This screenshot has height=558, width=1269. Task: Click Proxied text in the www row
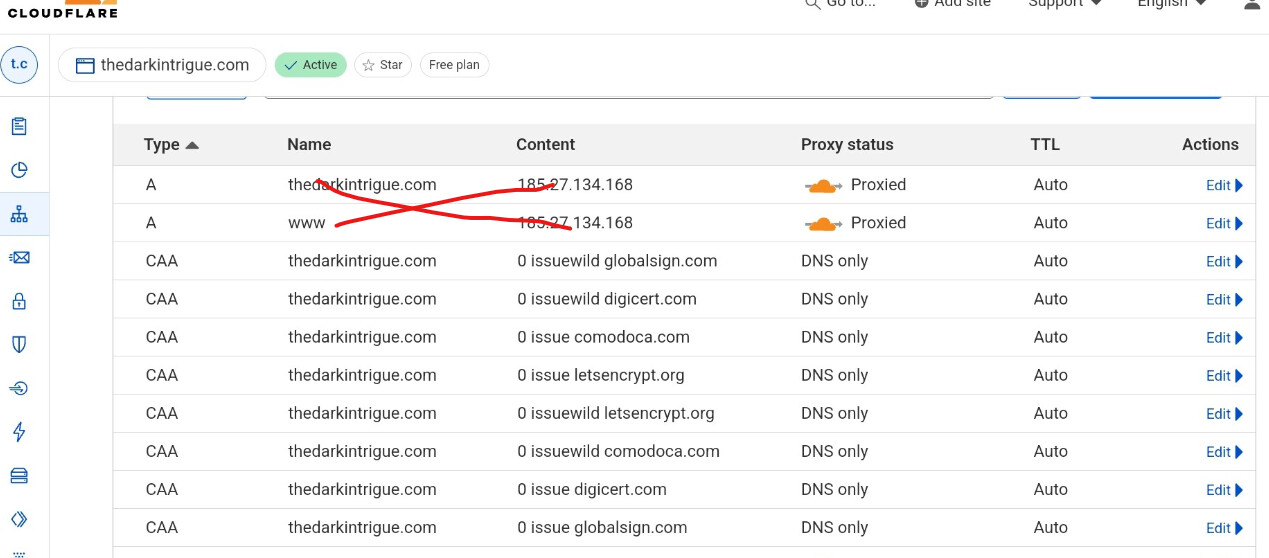(878, 223)
